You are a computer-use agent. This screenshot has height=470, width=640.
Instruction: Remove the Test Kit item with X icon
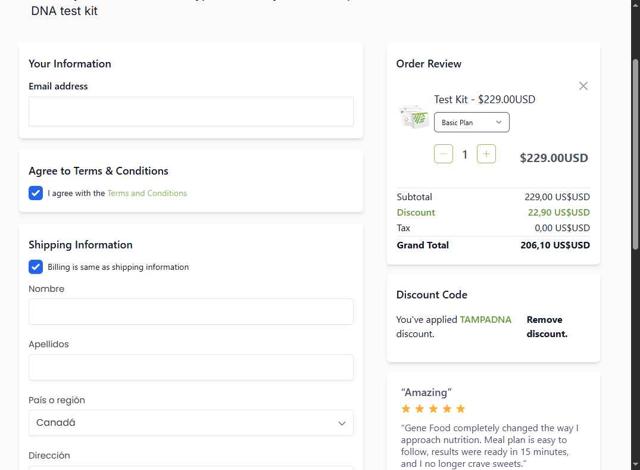(x=583, y=86)
